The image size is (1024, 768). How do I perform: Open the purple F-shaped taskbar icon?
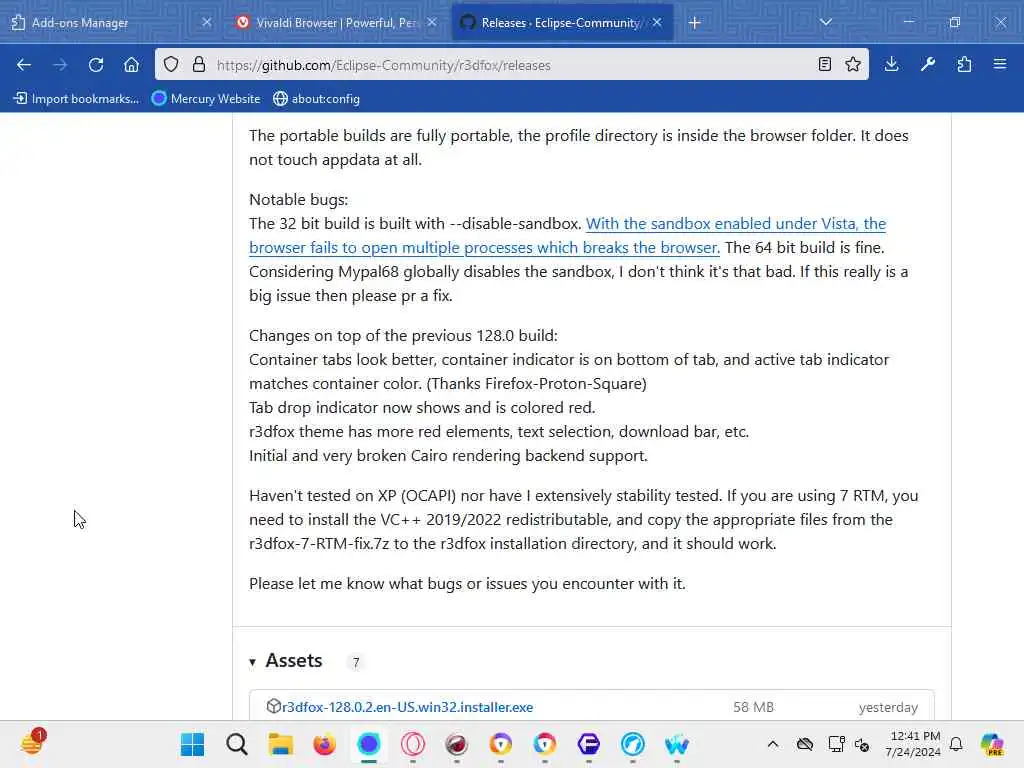point(588,744)
